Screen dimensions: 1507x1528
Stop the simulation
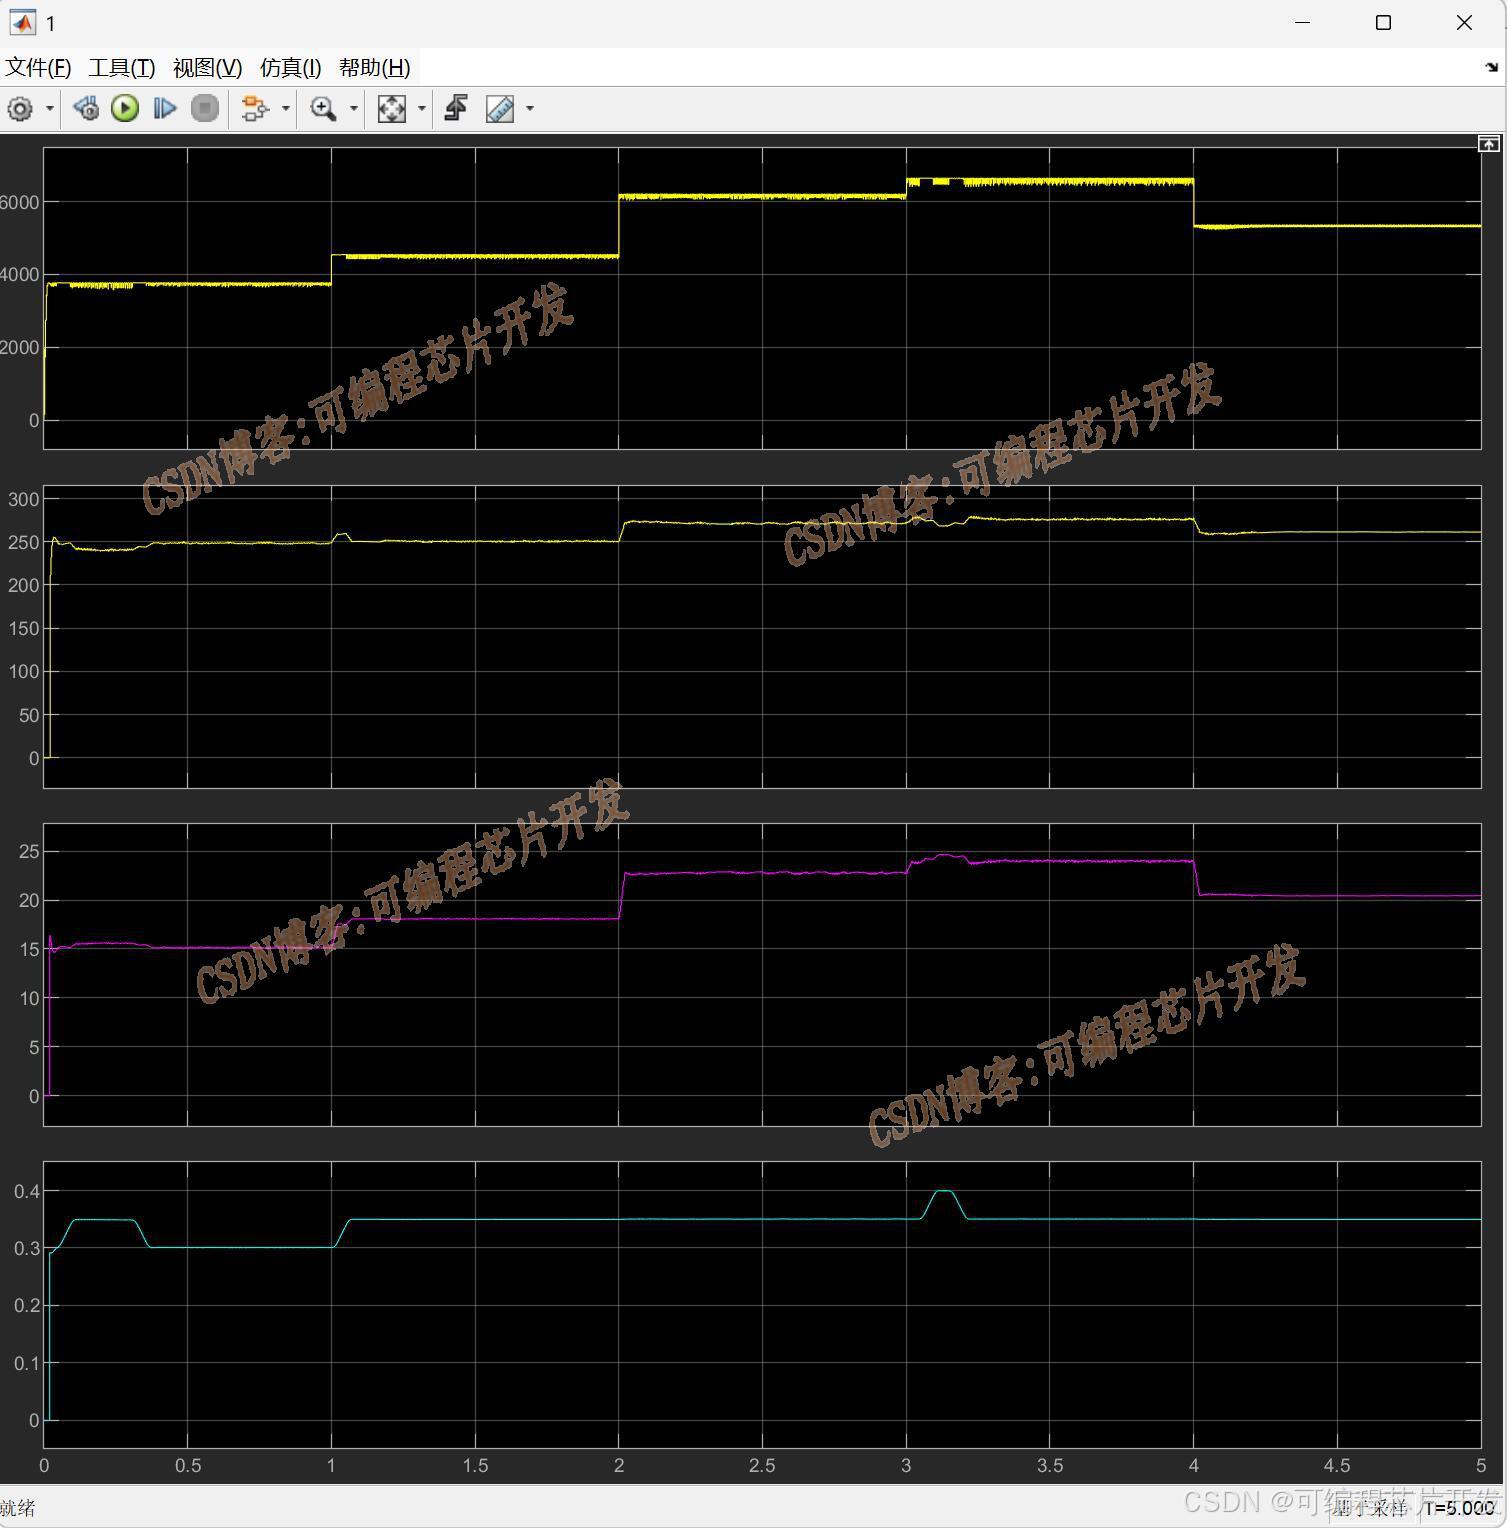(205, 109)
